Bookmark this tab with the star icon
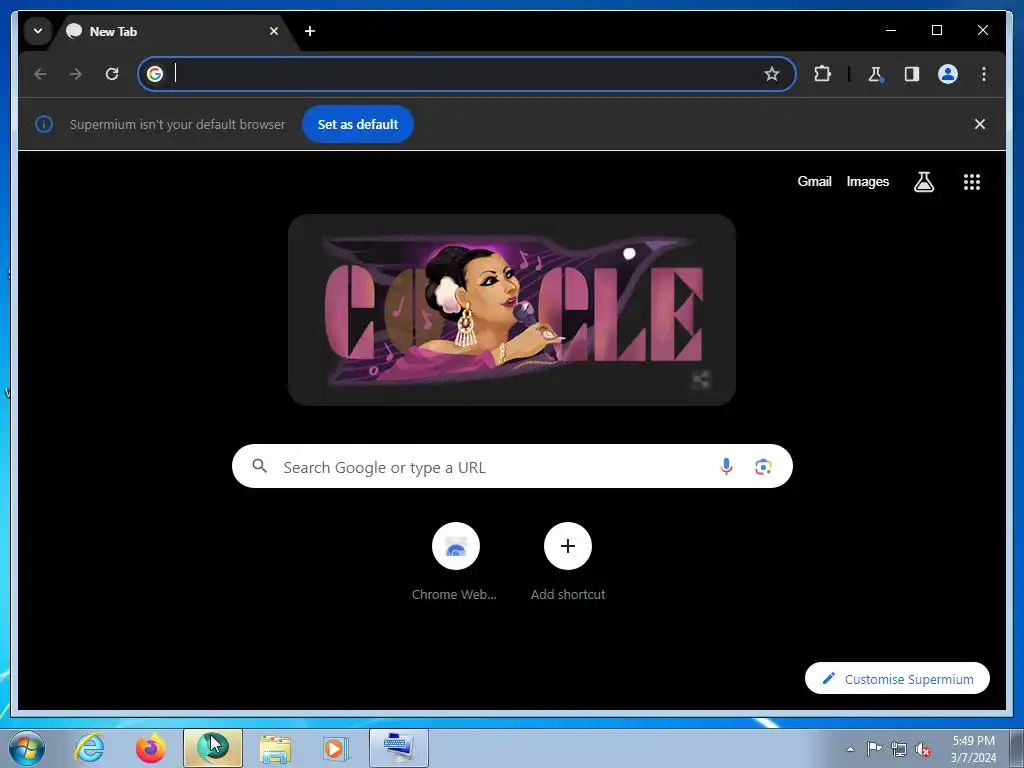Image resolution: width=1024 pixels, height=768 pixels. click(771, 74)
